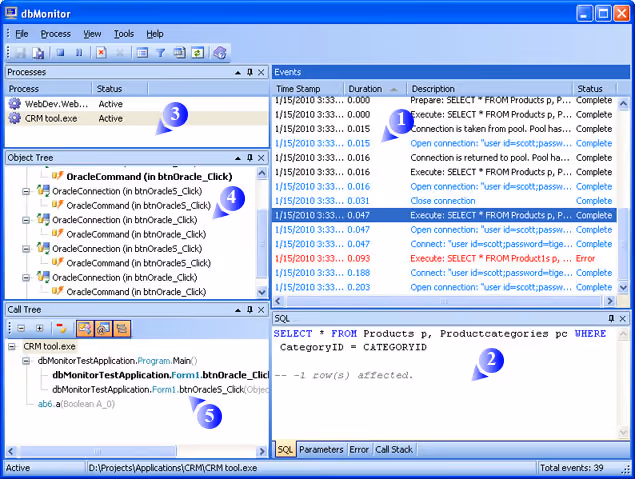Click the Duration column sort arrow
Viewport: 635px width, 479px height.
pos(394,89)
